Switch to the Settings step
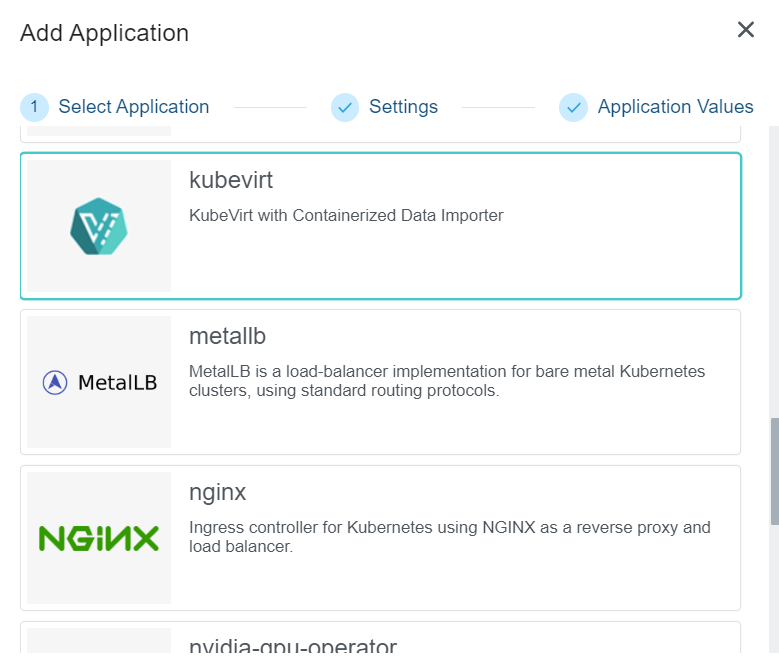The width and height of the screenshot is (779, 670). tap(403, 107)
